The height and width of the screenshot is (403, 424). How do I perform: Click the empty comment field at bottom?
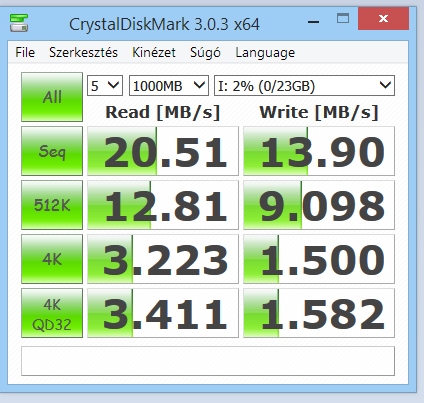click(x=208, y=361)
